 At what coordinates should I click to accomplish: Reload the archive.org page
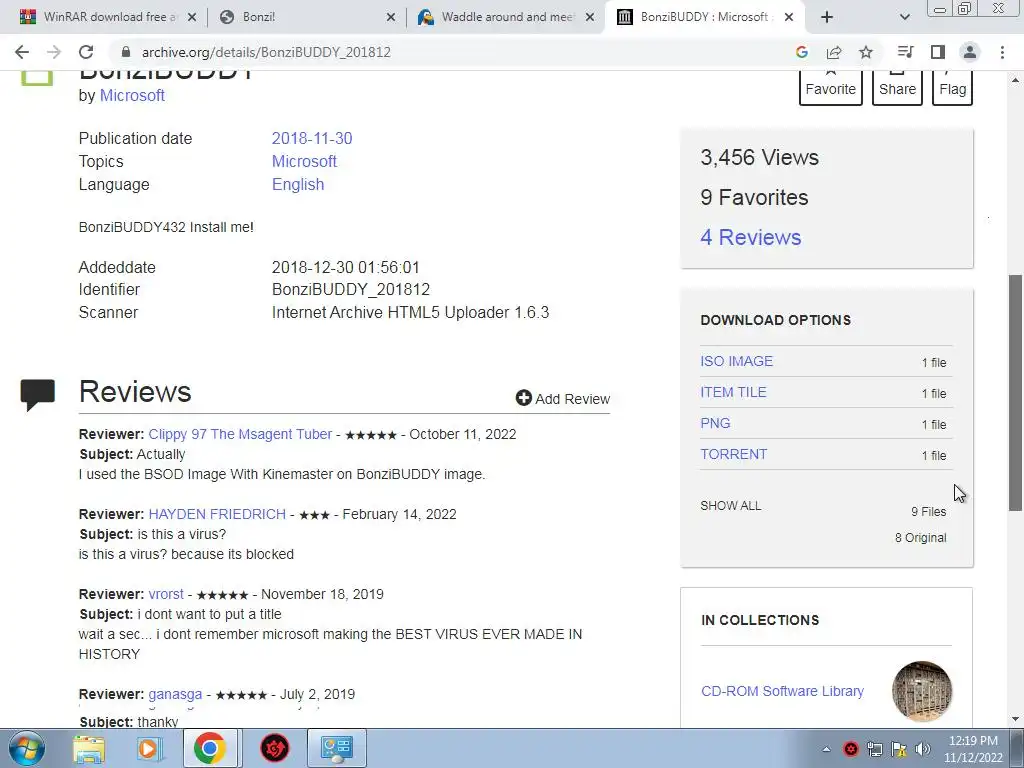(x=86, y=52)
